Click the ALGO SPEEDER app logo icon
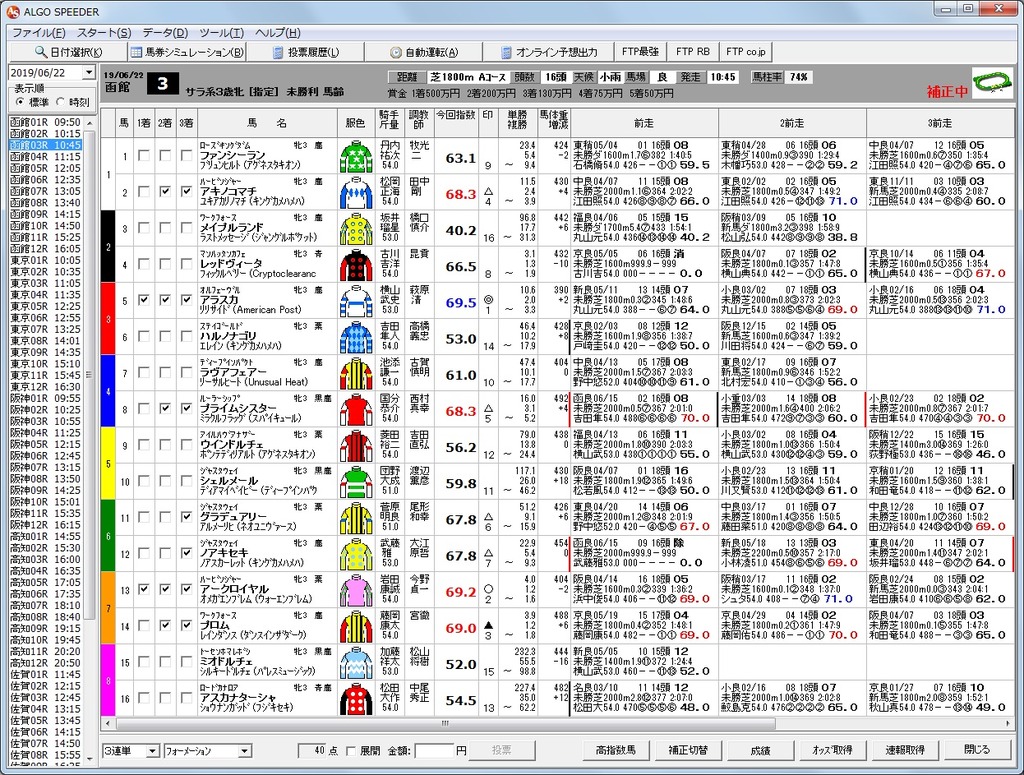Screen dimensions: 1024x775 [x=12, y=11]
